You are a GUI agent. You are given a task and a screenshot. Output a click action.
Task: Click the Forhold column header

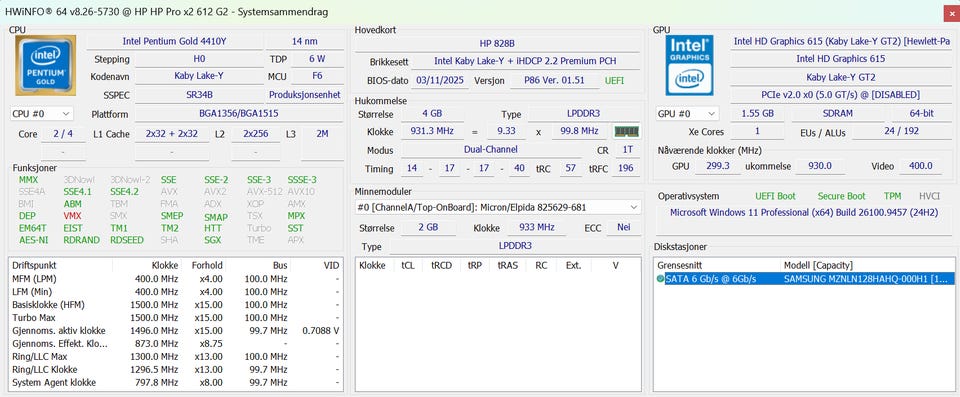pyautogui.click(x=204, y=265)
